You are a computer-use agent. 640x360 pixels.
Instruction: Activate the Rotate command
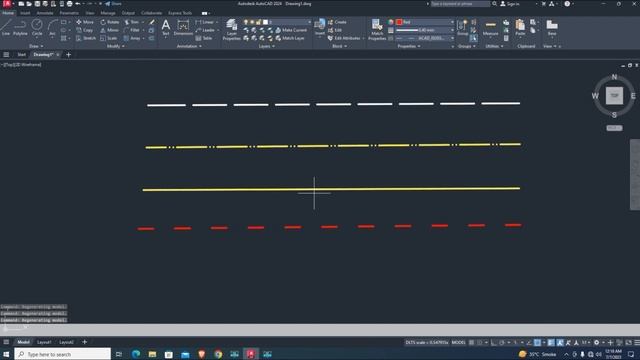pyautogui.click(x=110, y=22)
